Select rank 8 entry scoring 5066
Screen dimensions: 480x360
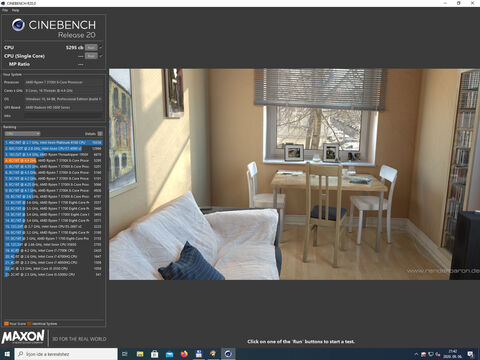coord(53,185)
